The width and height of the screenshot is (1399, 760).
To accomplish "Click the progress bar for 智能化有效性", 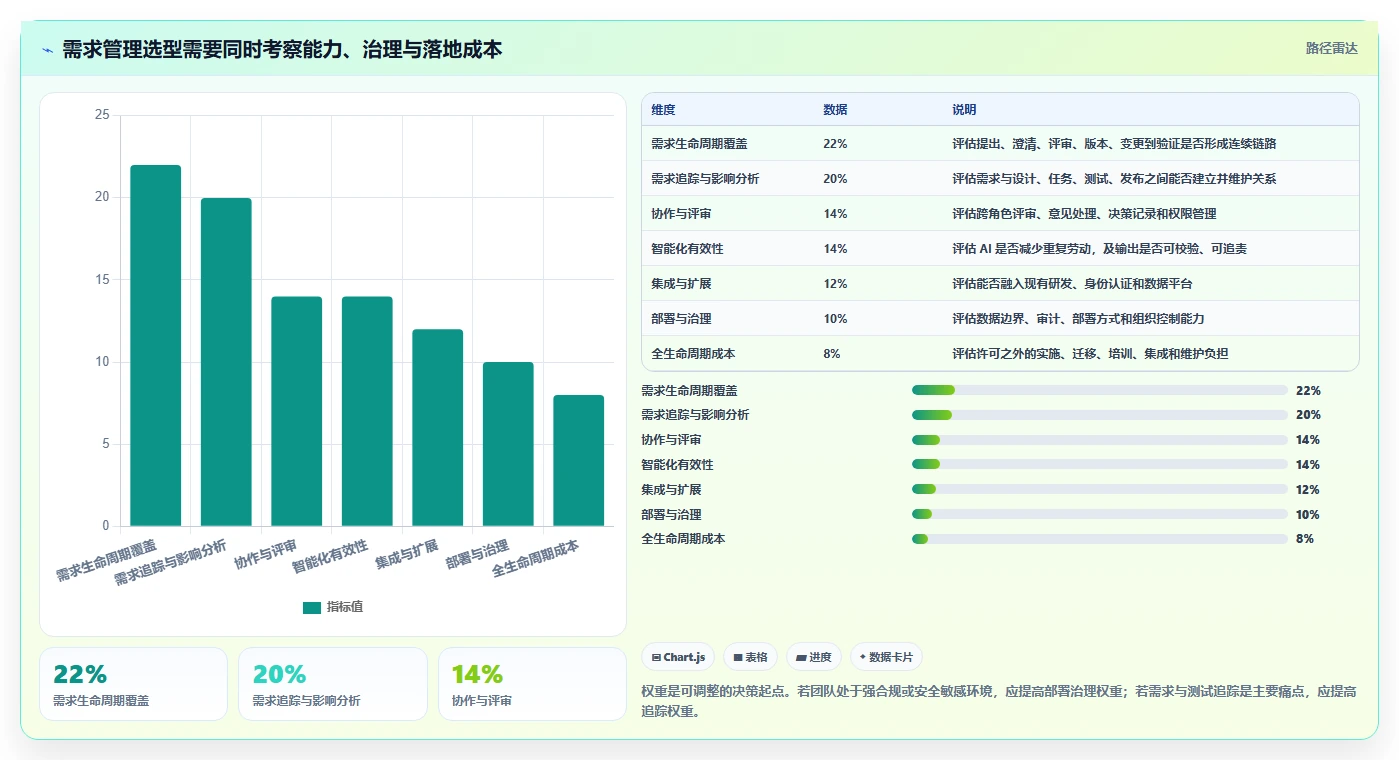I will click(x=1100, y=464).
